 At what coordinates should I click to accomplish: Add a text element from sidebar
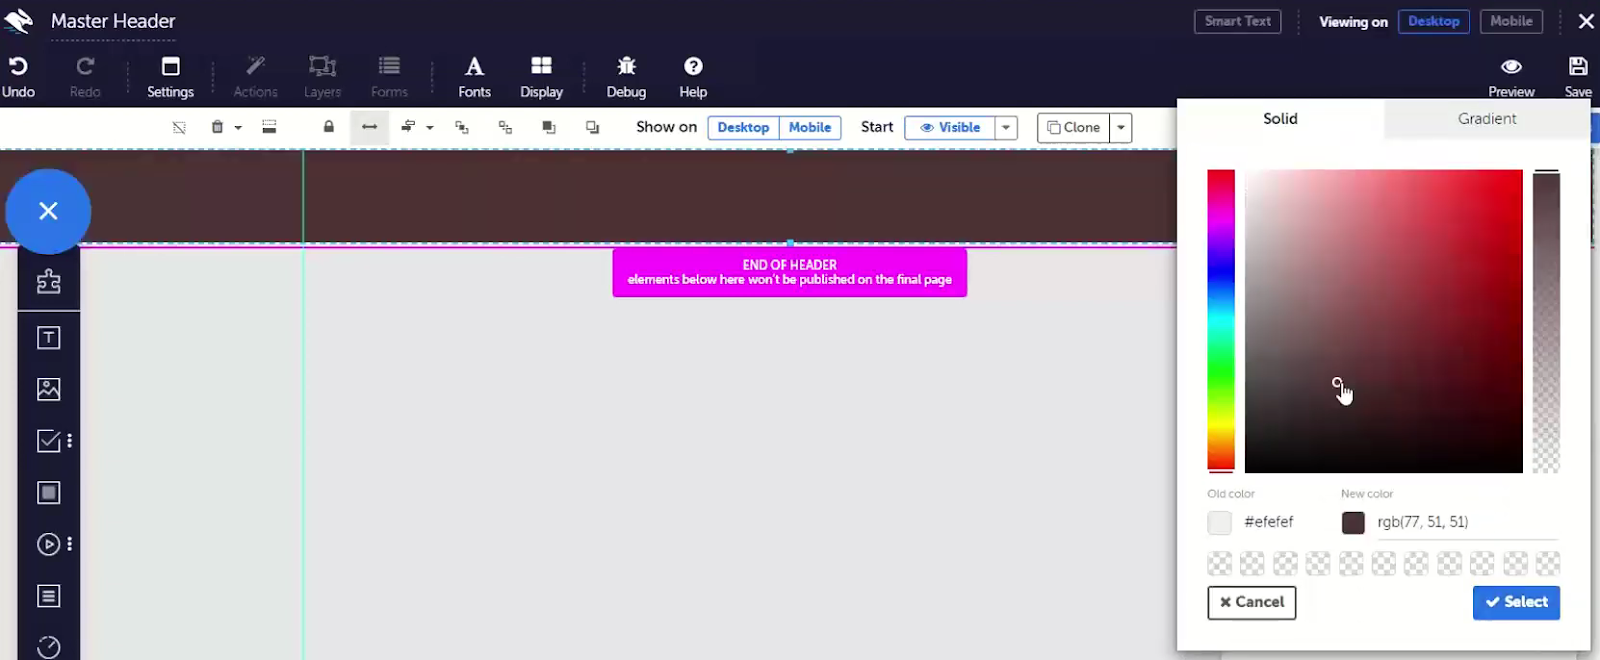48,338
